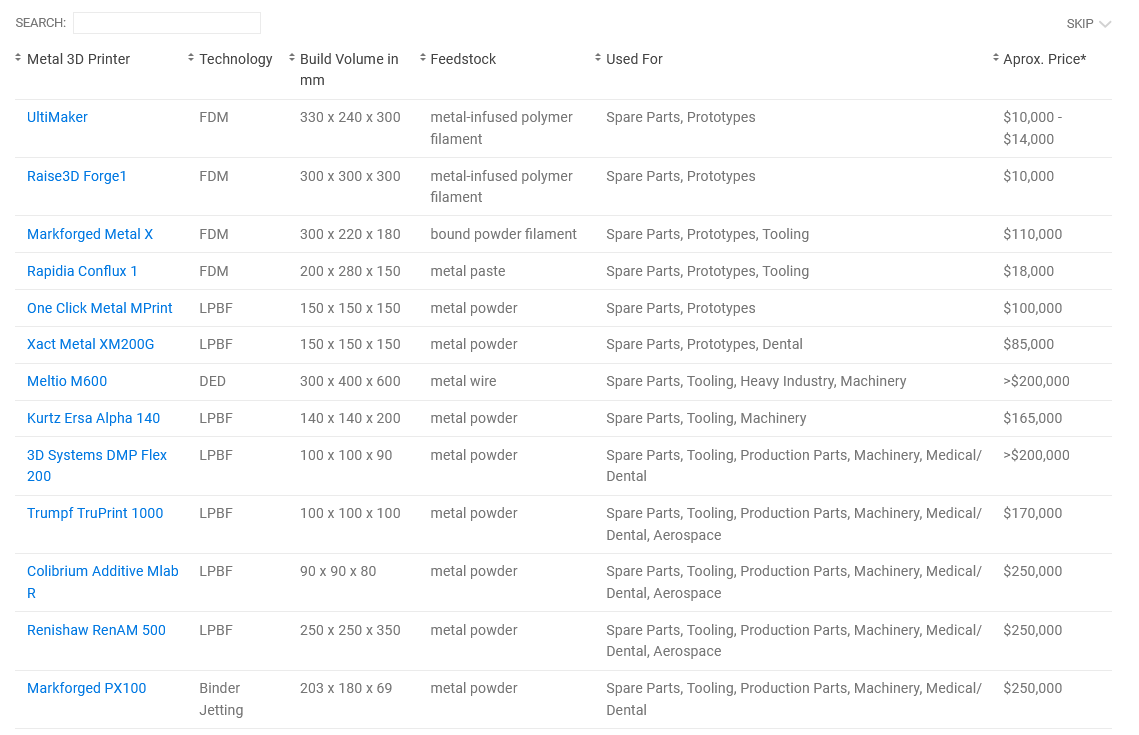Click the Technology column sort arrows

coord(191,58)
